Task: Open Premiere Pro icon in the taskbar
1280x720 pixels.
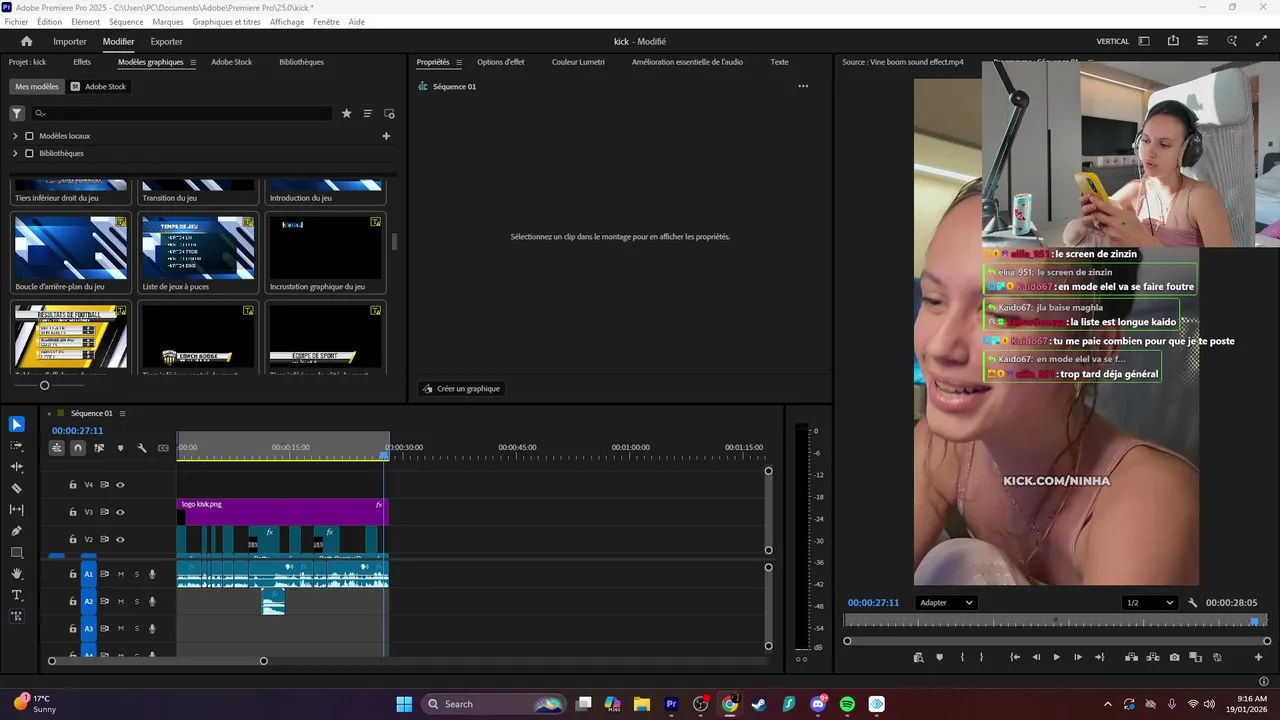Action: pyautogui.click(x=672, y=704)
